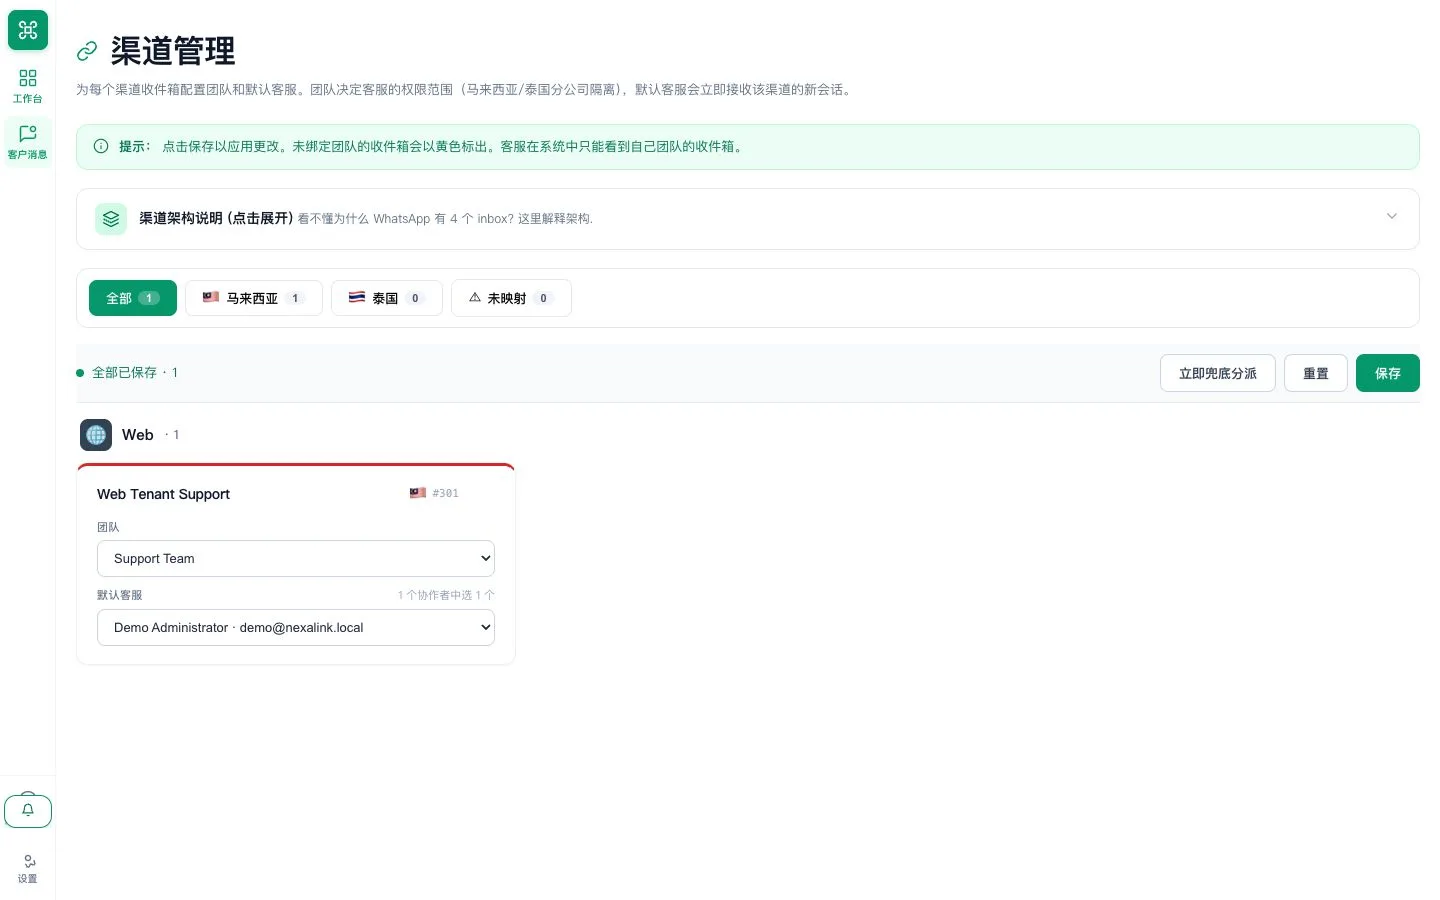
Task: Click the 1 个协作者中选 1 个 hint
Action: click(446, 595)
